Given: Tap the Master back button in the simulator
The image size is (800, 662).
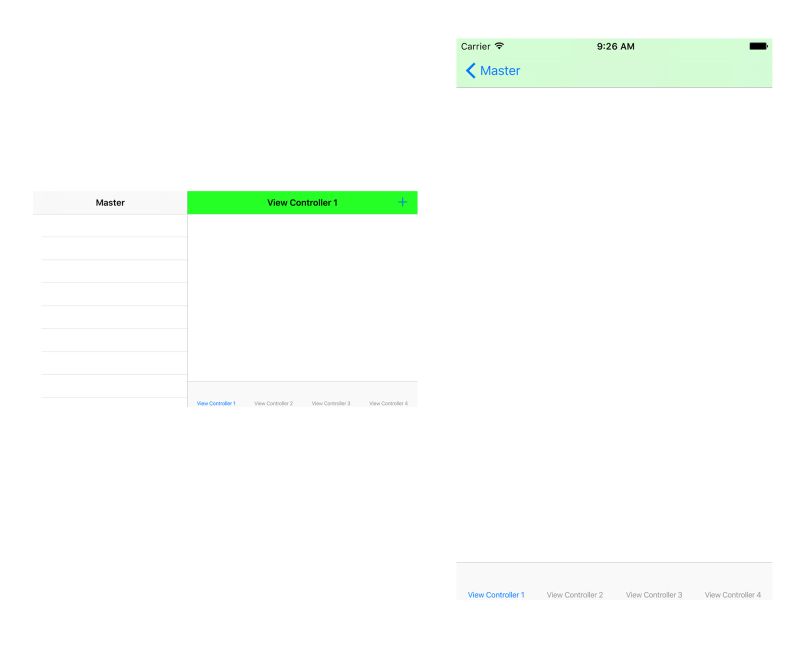Looking at the screenshot, I should 493,70.
